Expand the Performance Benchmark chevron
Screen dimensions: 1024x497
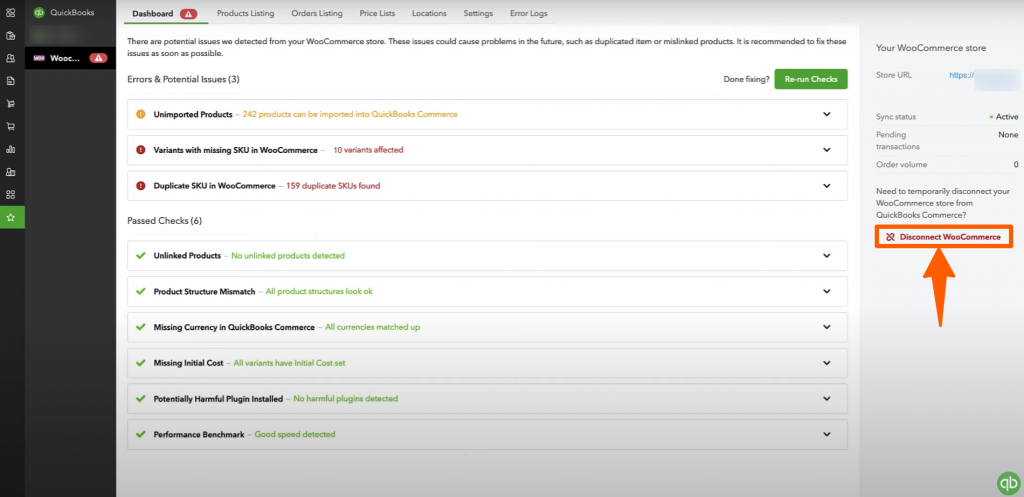[x=827, y=434]
